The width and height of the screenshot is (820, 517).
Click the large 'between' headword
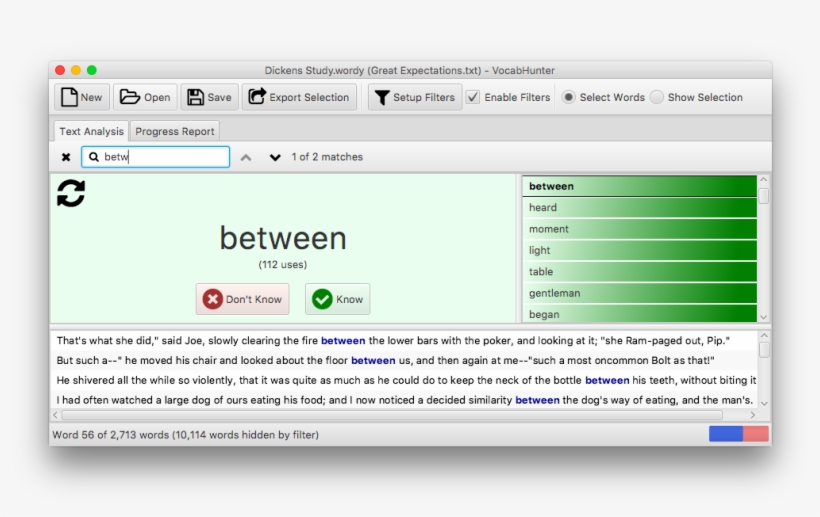[x=282, y=238]
